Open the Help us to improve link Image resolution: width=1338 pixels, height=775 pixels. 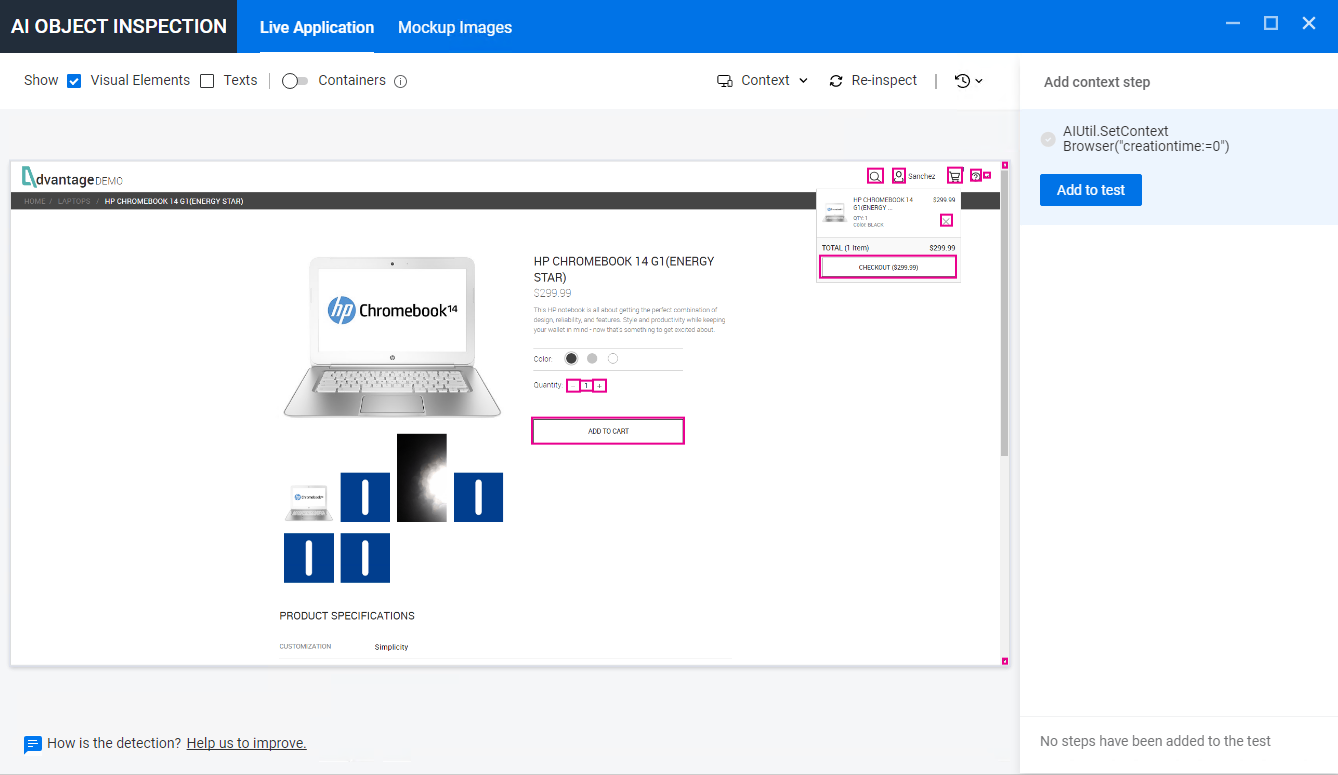246,743
